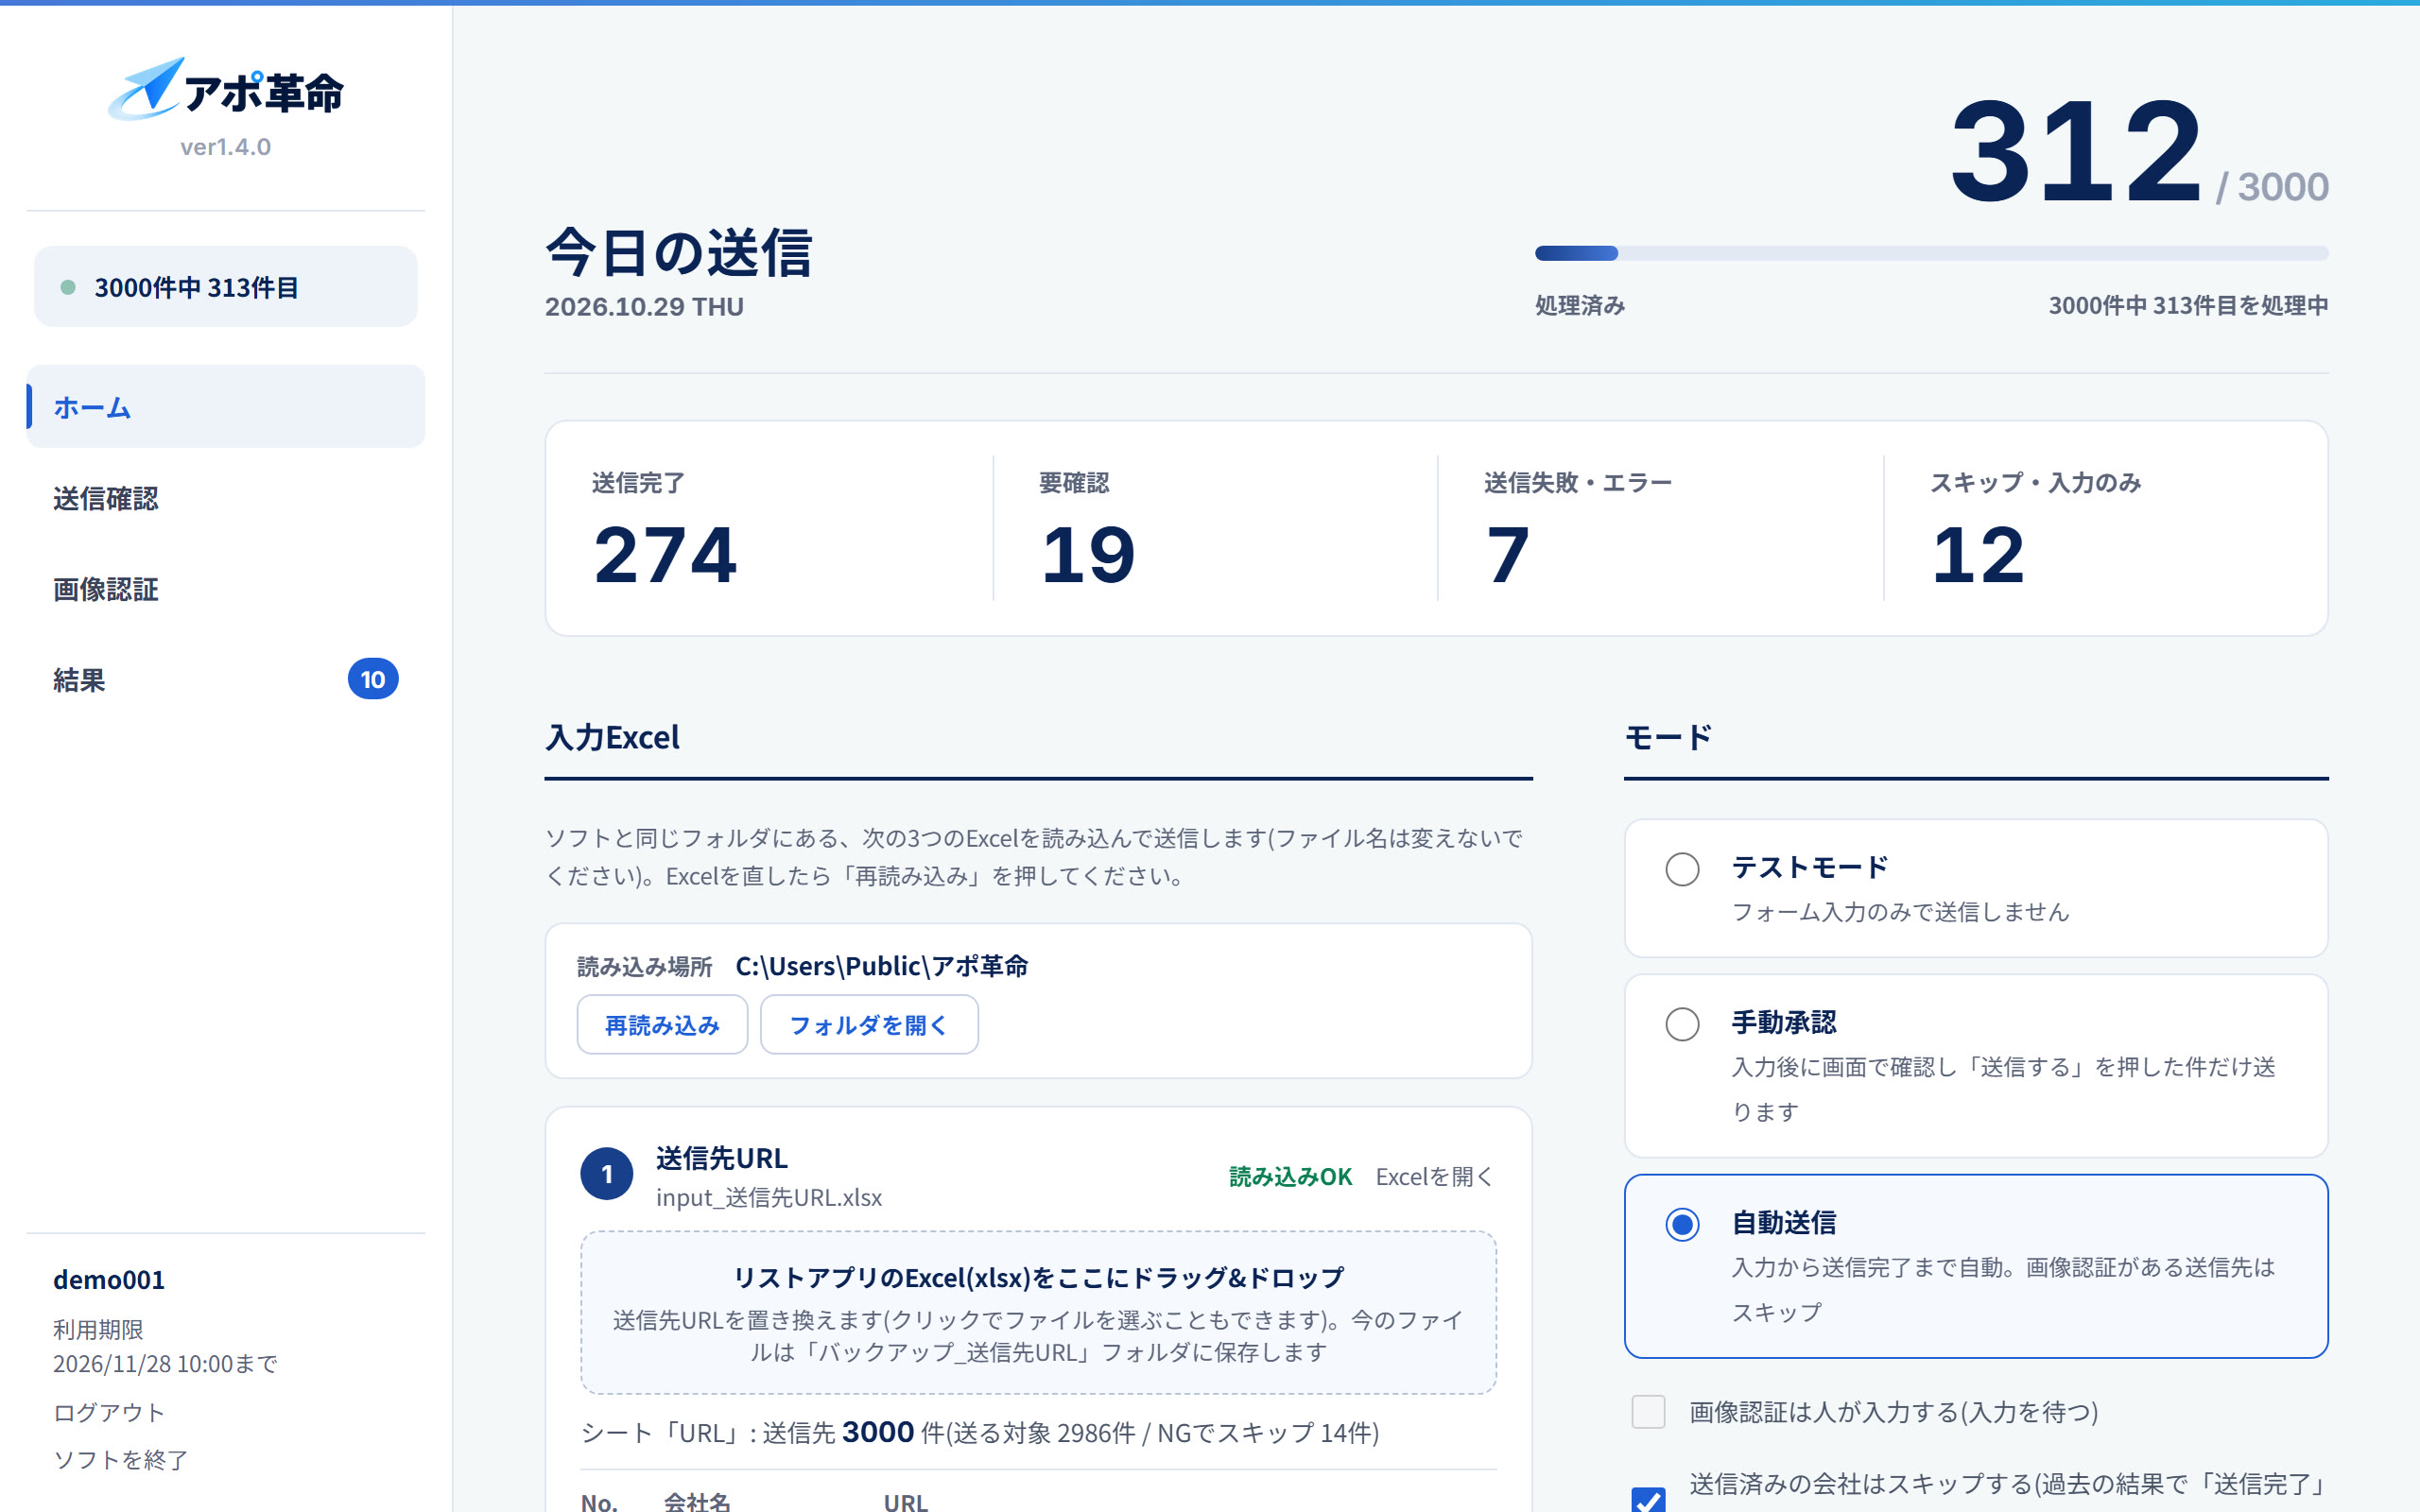Click the ログアウト link
The height and width of the screenshot is (1512, 2420).
[108, 1412]
